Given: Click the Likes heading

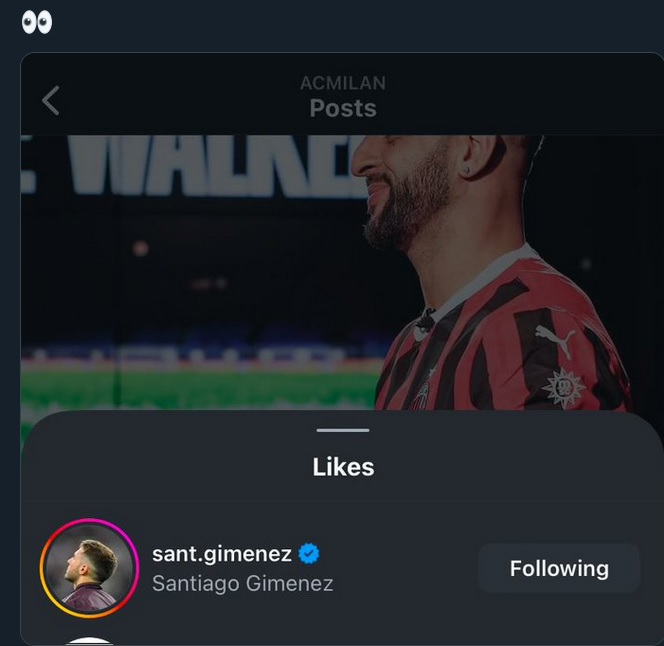Looking at the screenshot, I should (x=343, y=467).
